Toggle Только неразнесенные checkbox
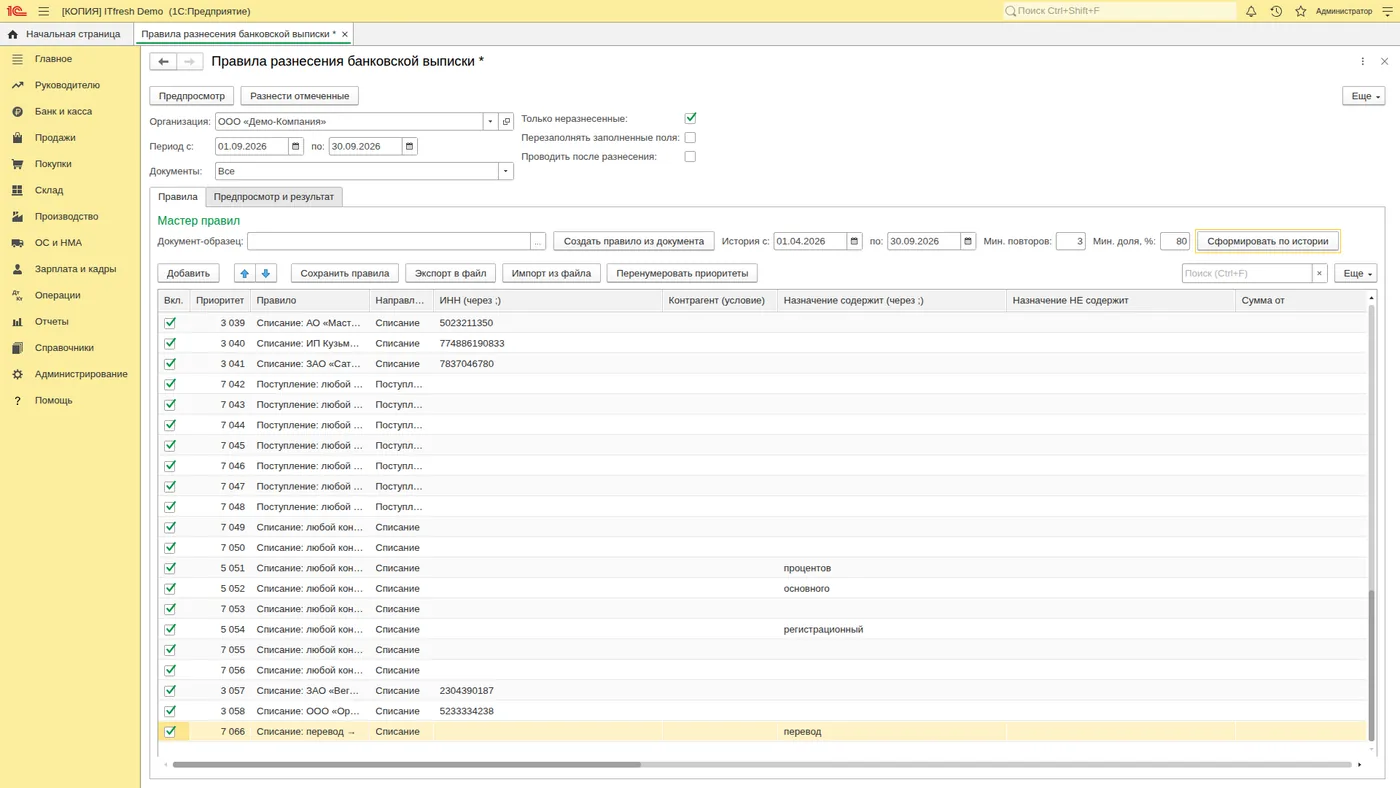Screen dimensions: 1400x788 point(690,118)
